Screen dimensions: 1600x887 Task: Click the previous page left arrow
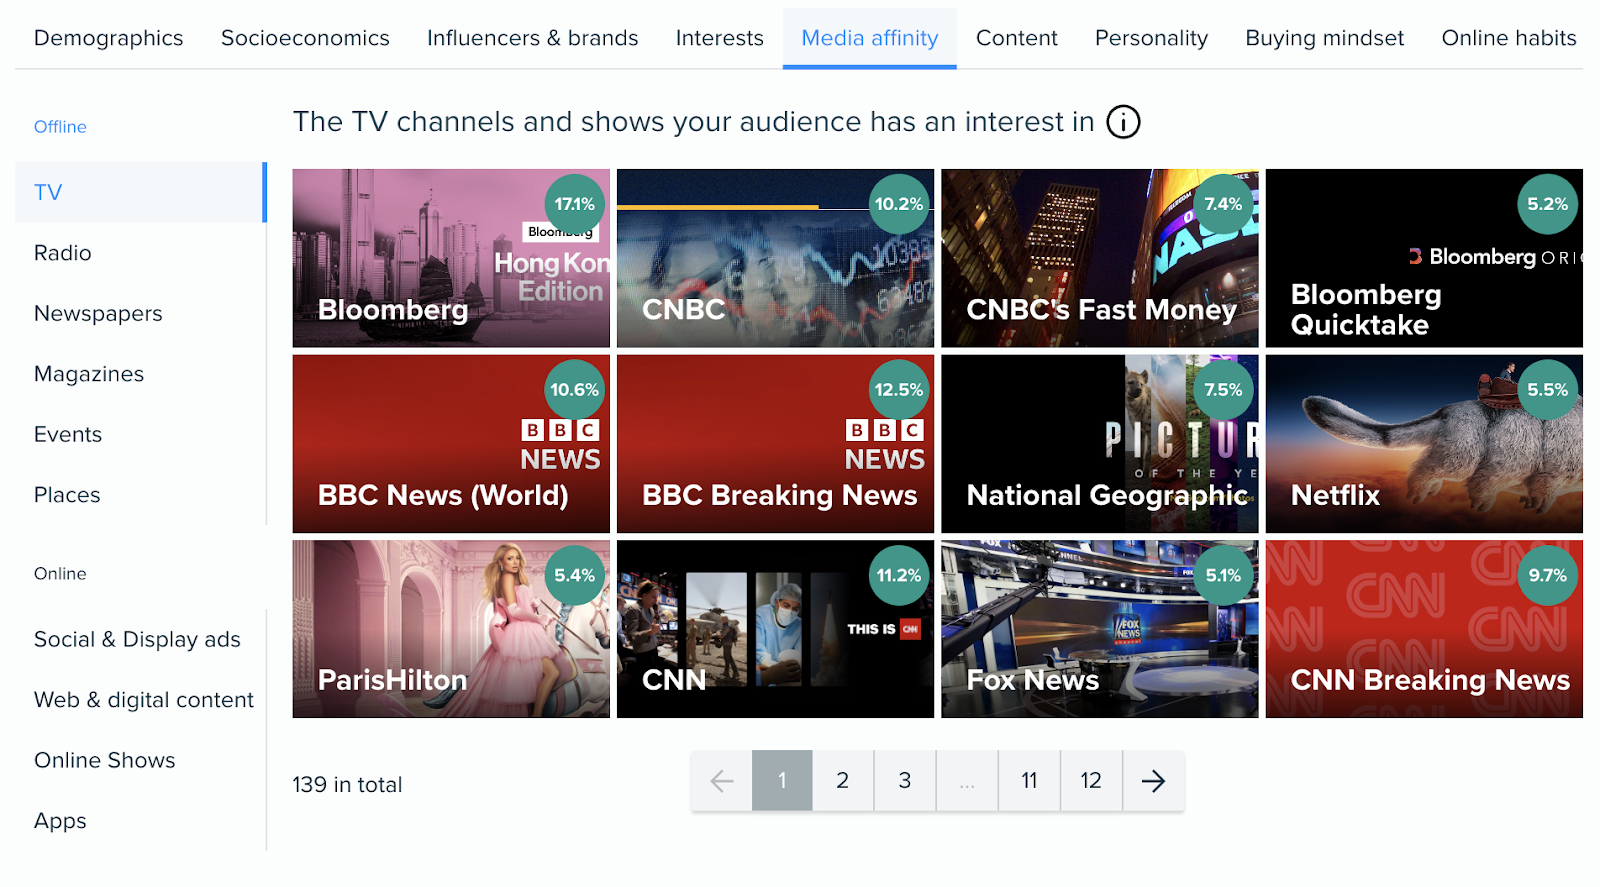pos(721,781)
